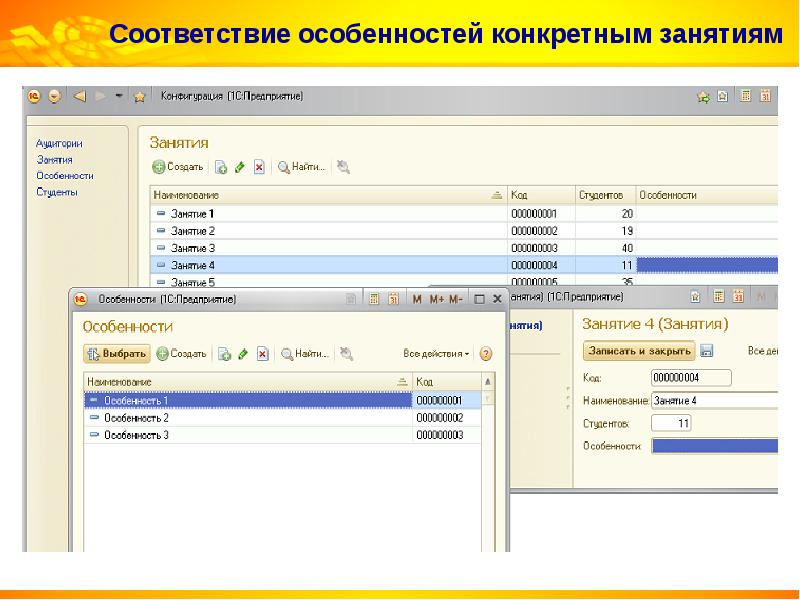Click the edit pencil in Занятия toolbar
Image resolution: width=800 pixels, height=600 pixels.
(x=240, y=168)
